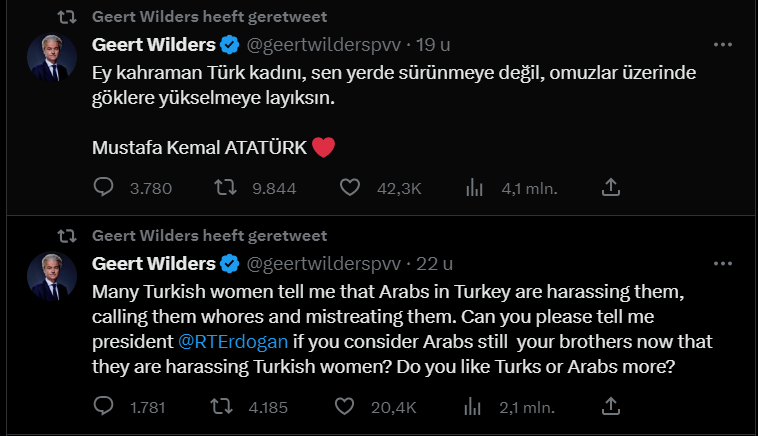View analytics showing 2,1 mln. views
Viewport: 758px width, 436px height.
(476, 406)
